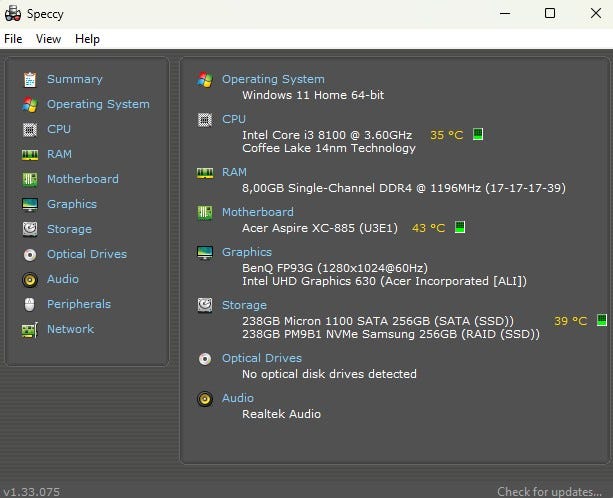Click the Audio speaker icon in sidebar
The image size is (613, 498).
(x=30, y=279)
